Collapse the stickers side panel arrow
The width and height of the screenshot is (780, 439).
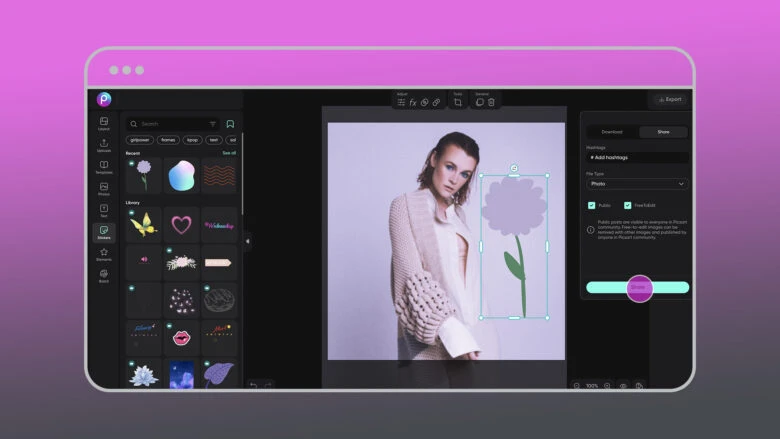click(248, 240)
